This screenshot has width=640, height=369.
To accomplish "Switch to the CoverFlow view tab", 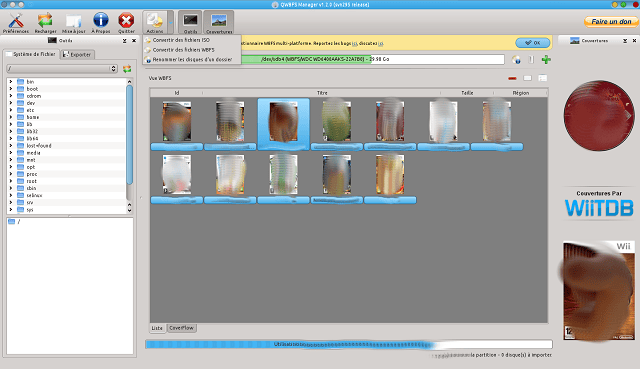I will (182, 328).
